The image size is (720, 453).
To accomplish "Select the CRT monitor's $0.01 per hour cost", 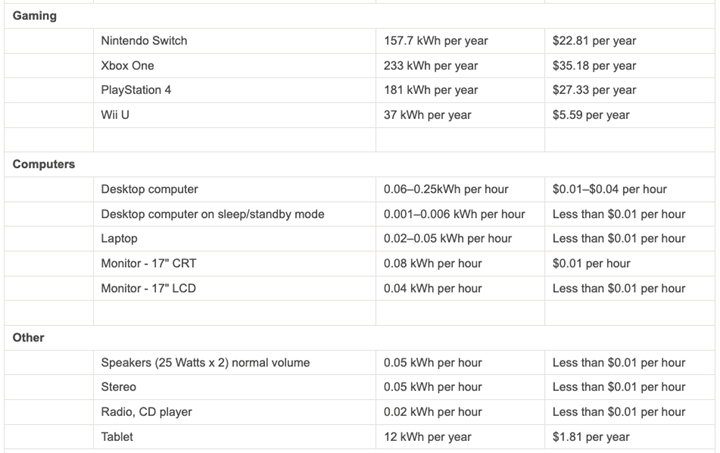I will [591, 264].
